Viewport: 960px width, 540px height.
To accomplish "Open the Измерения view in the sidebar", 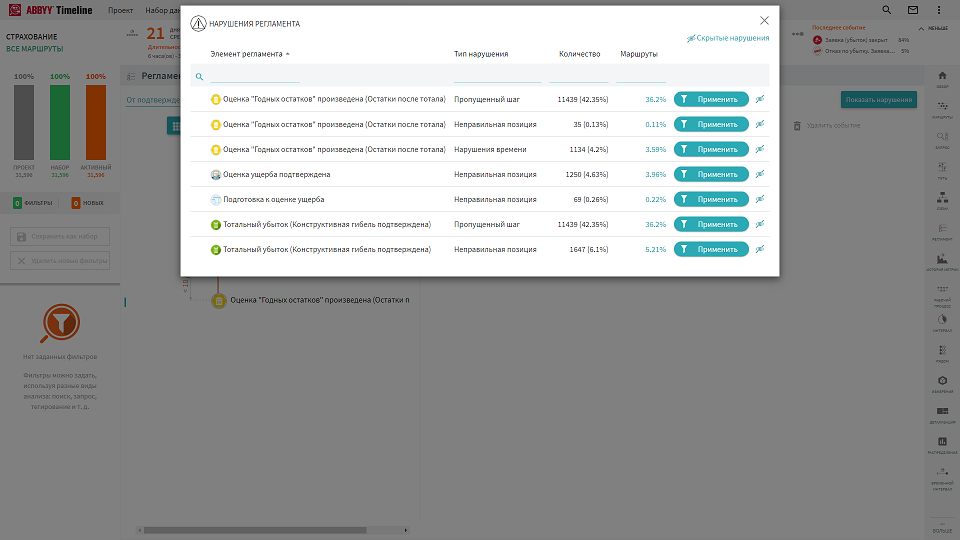I will 942,384.
